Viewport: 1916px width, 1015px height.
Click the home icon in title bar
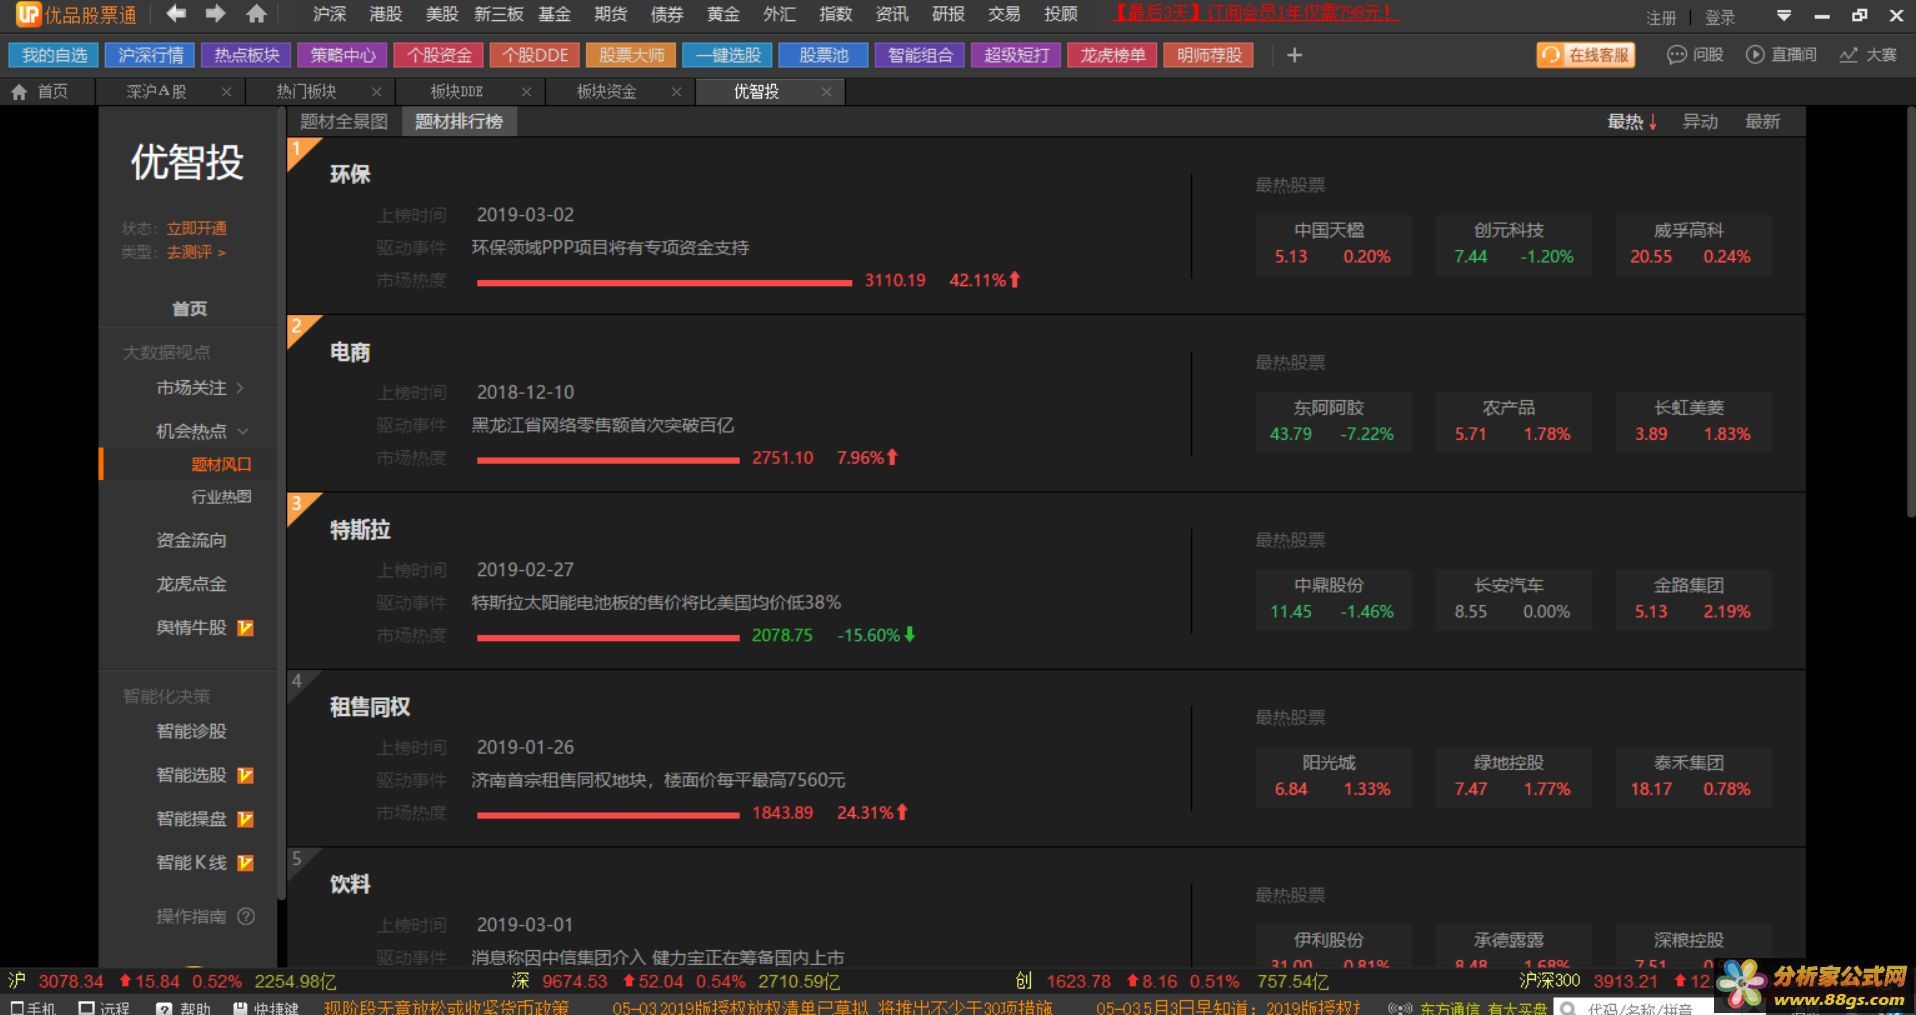pos(257,14)
